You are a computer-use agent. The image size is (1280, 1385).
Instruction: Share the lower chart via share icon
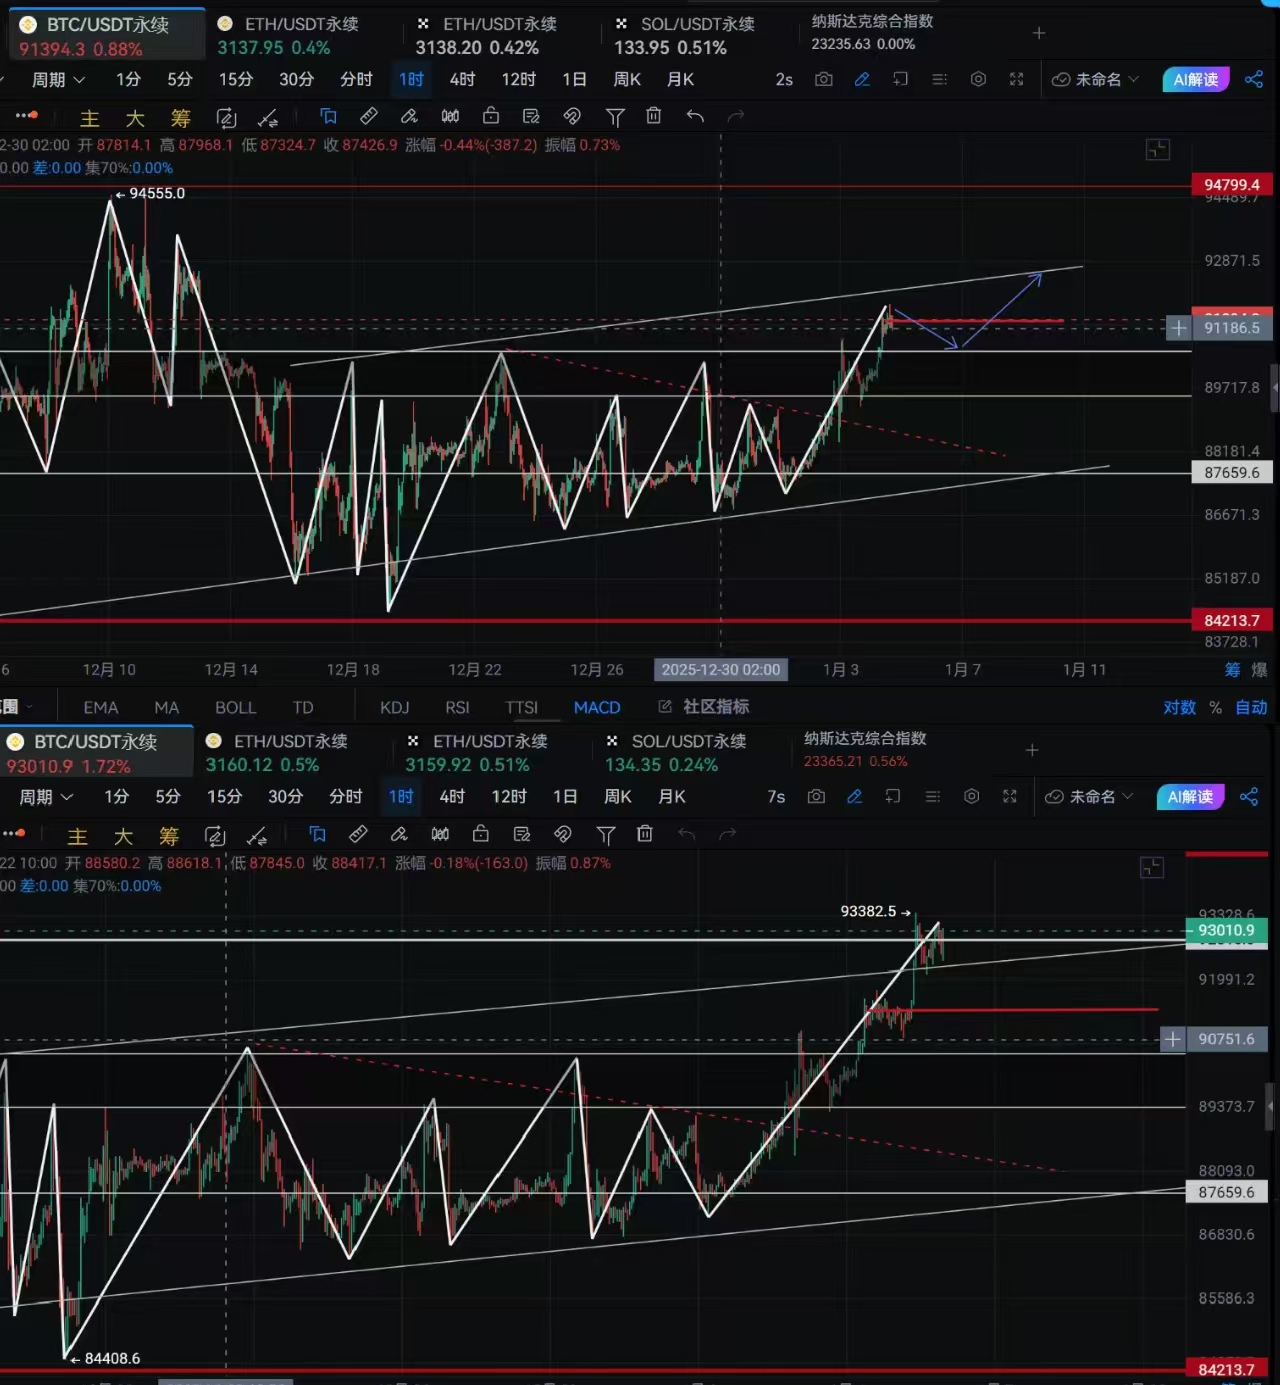point(1248,796)
